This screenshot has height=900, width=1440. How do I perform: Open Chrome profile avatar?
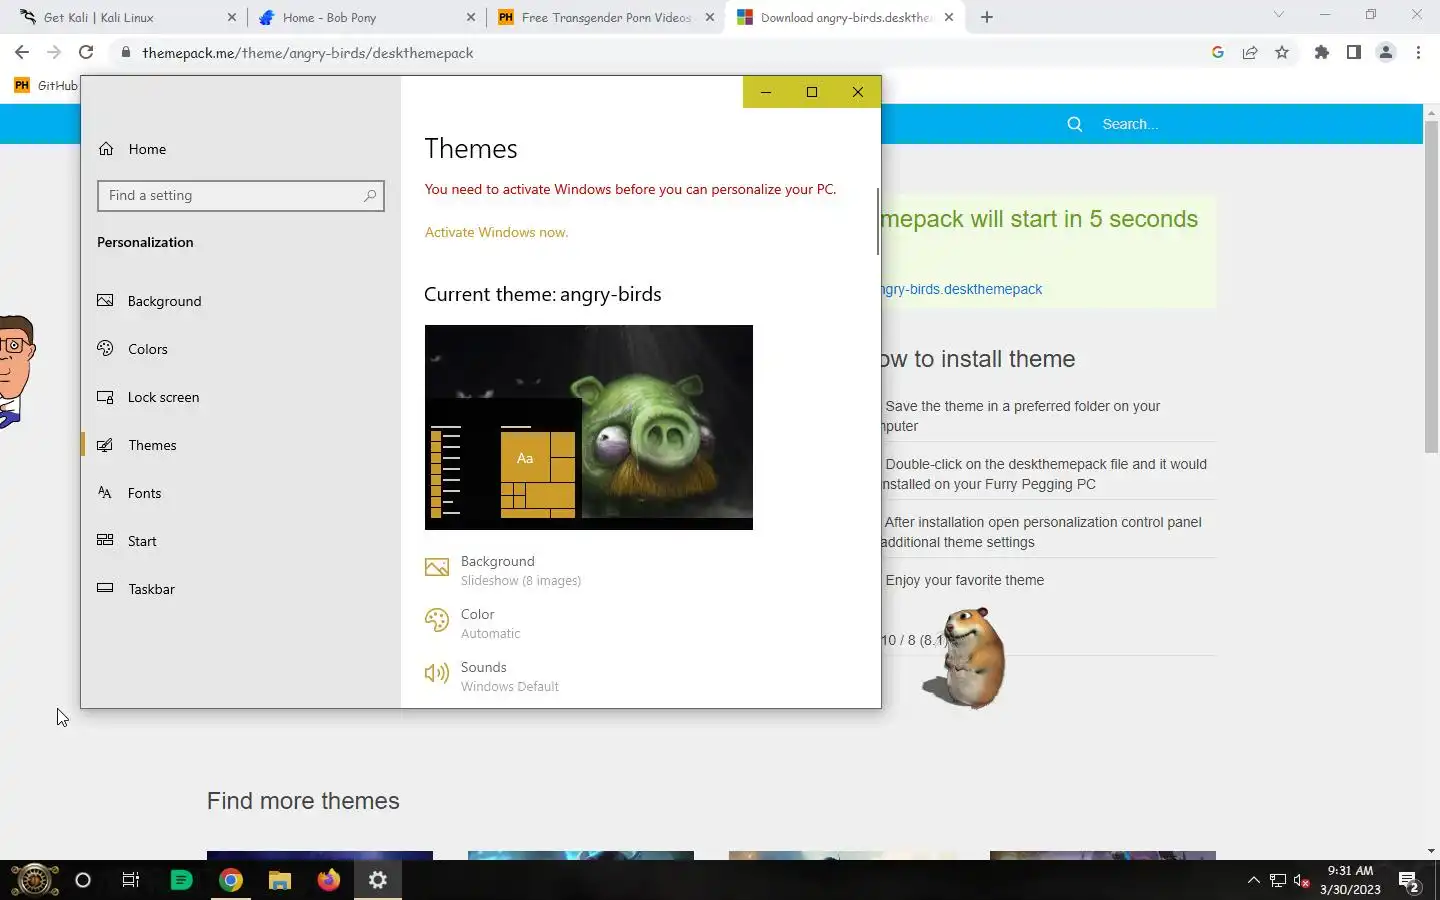point(1386,52)
